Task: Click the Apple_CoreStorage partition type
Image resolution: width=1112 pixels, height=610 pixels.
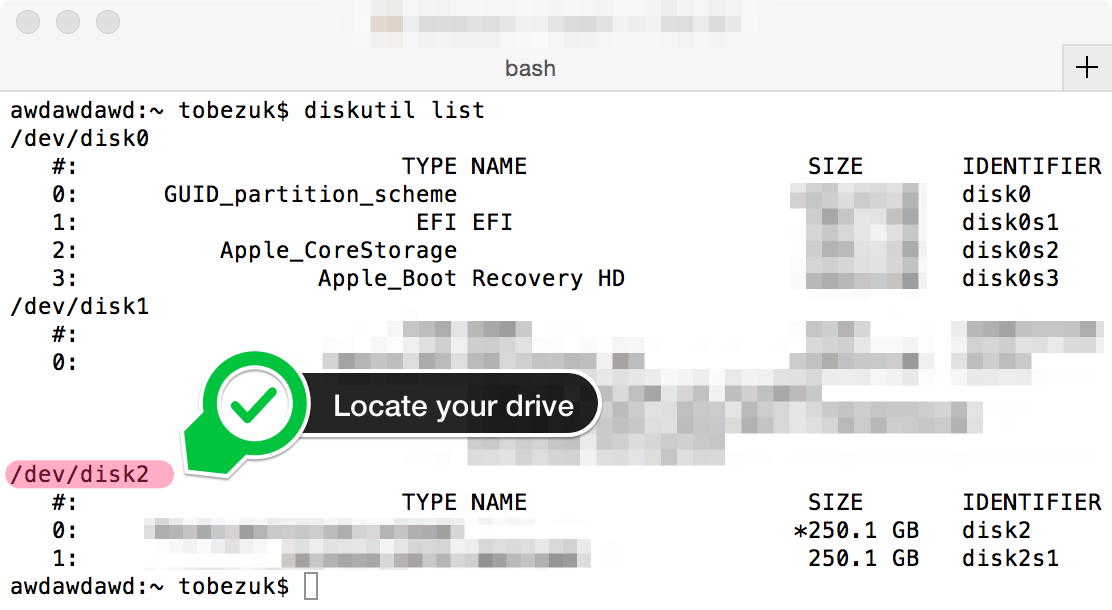Action: [x=338, y=250]
